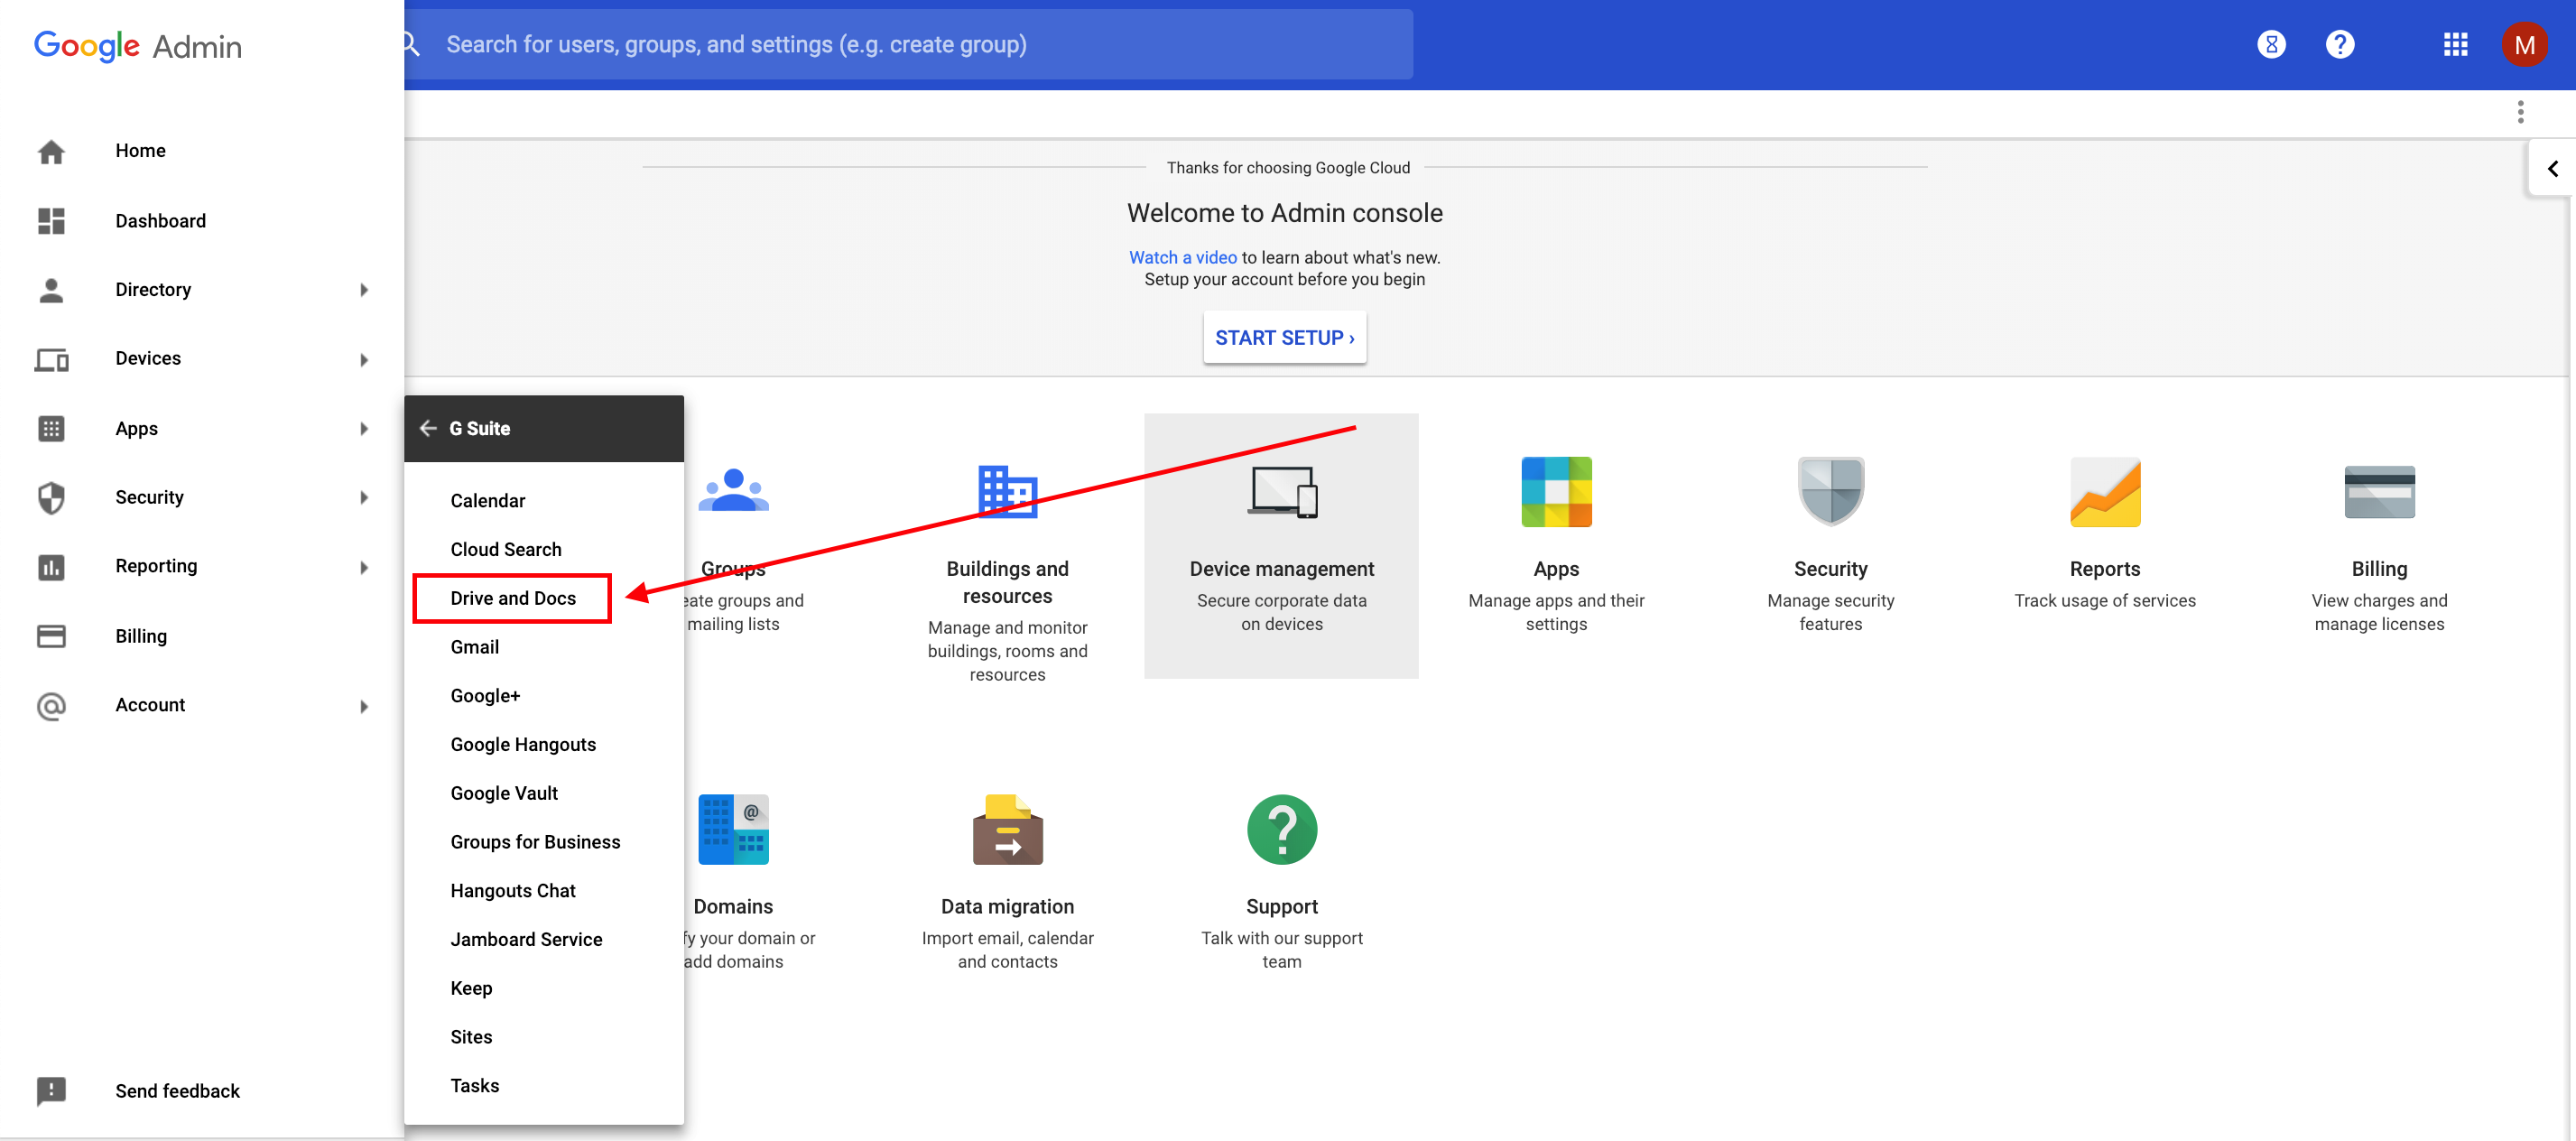The width and height of the screenshot is (2576, 1141).
Task: Open the green Support question icon
Action: pyautogui.click(x=1282, y=829)
